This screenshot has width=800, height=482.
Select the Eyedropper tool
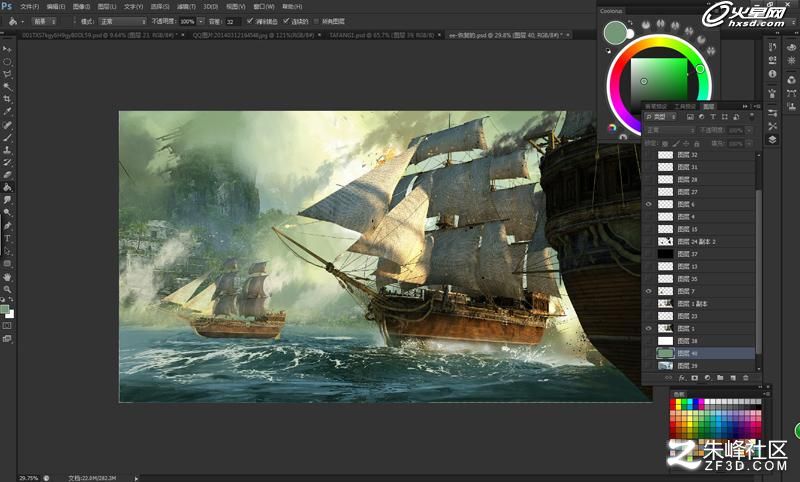pyautogui.click(x=7, y=111)
